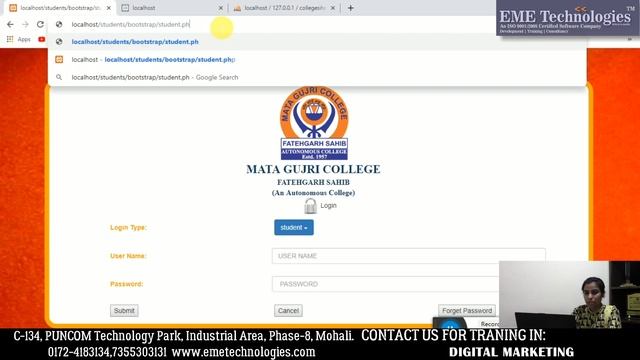
Task: Close the first localhost/students tab
Action: click(x=109, y=8)
